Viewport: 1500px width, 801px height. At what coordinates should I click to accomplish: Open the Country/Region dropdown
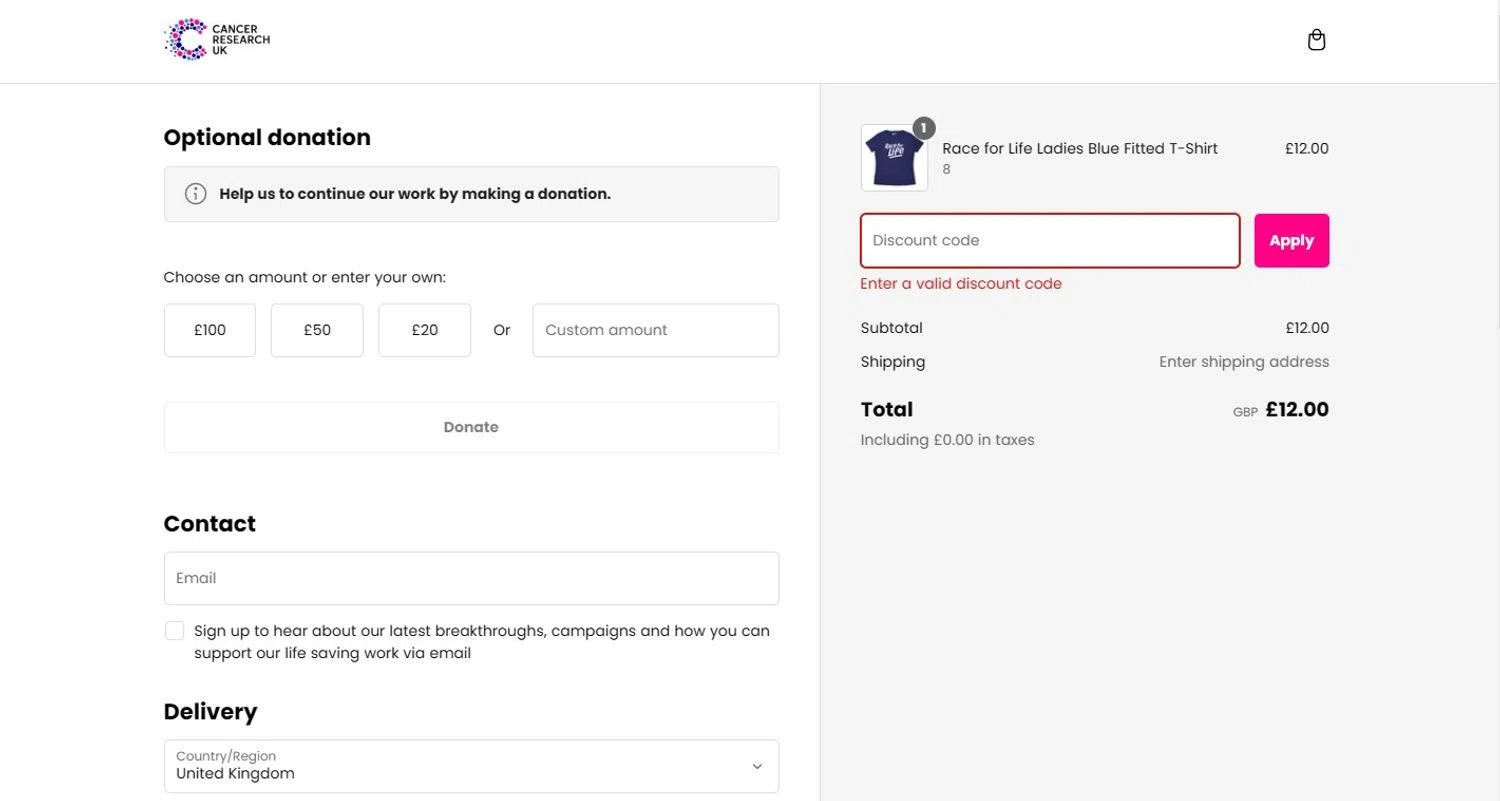[470, 766]
